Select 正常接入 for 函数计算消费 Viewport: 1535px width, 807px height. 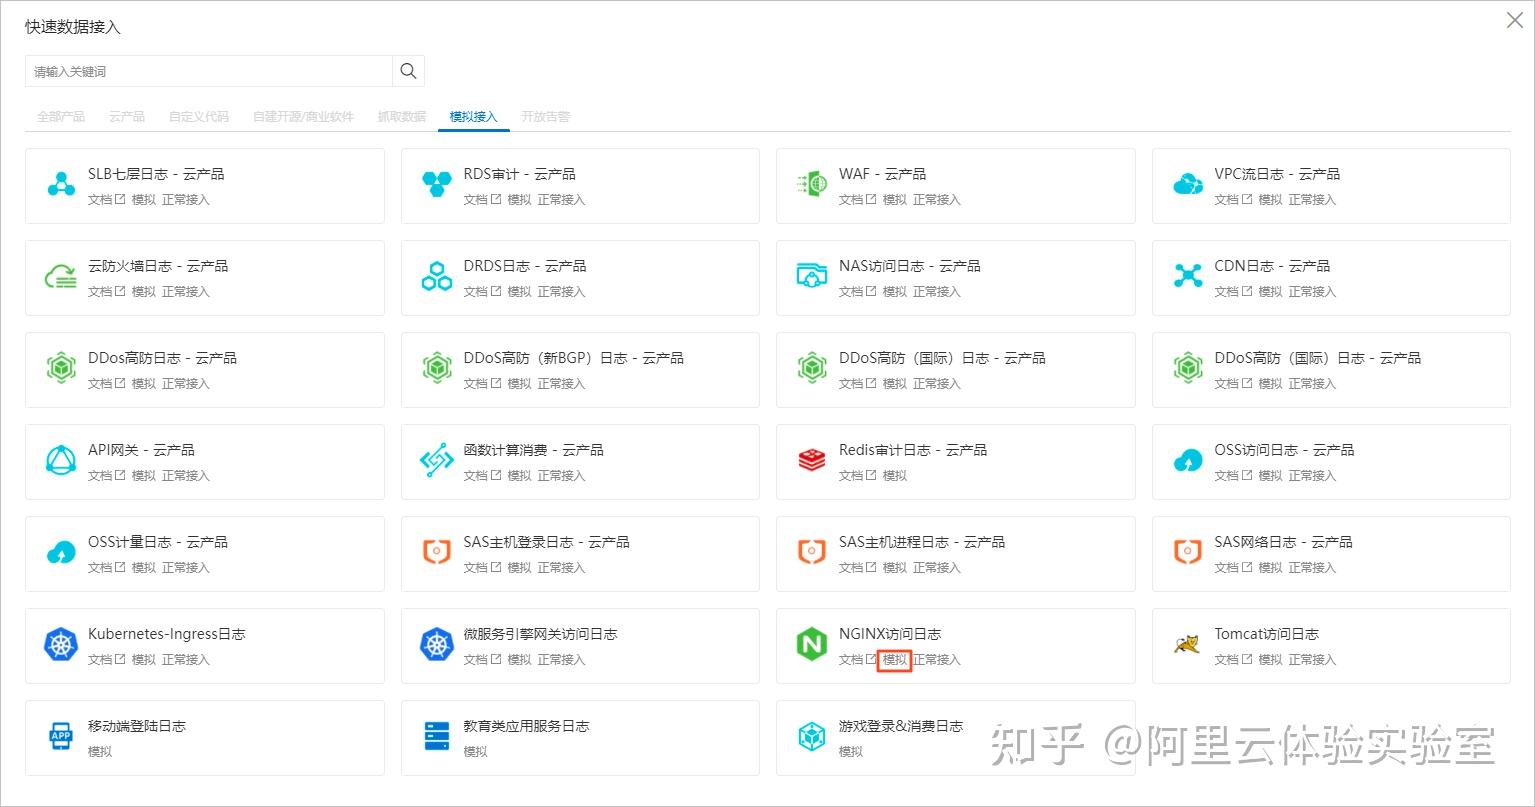[561, 476]
